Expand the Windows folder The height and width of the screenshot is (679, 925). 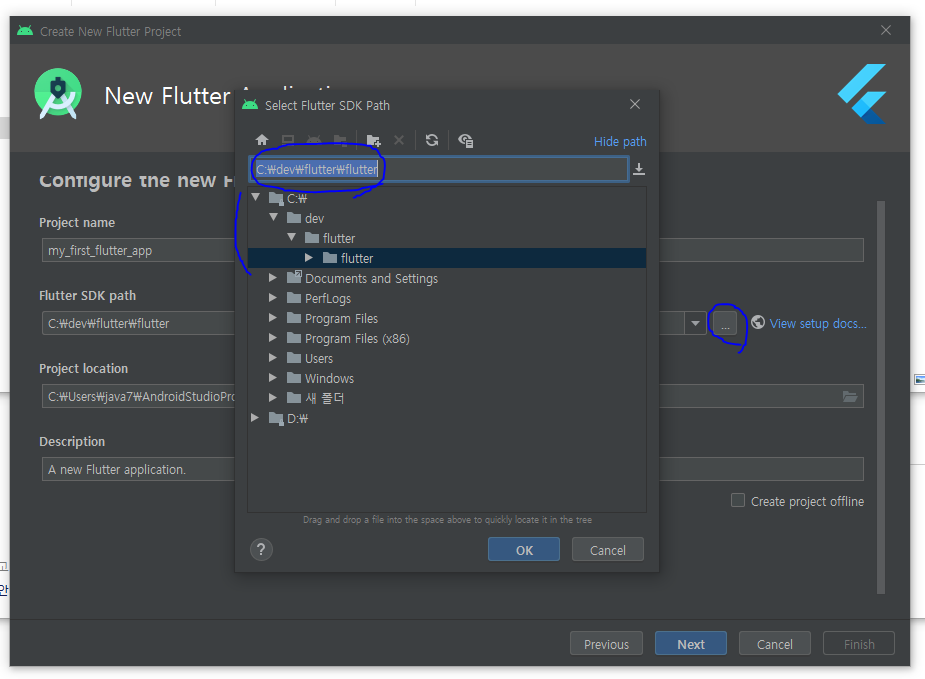coord(273,378)
